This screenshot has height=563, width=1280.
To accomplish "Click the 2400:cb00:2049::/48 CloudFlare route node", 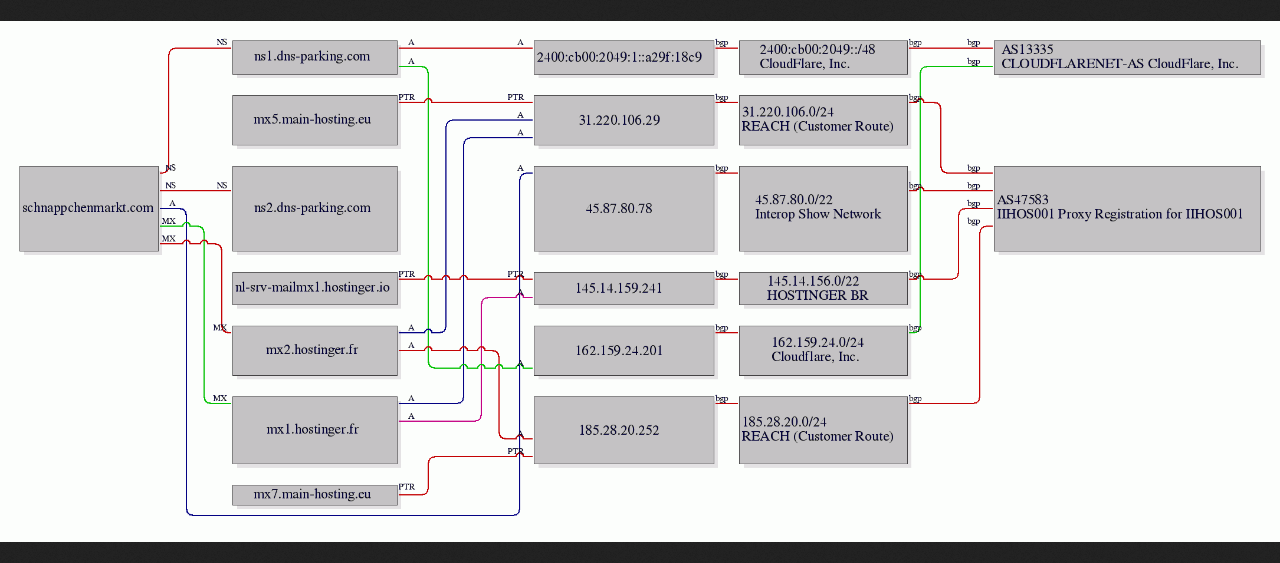I will [x=823, y=57].
